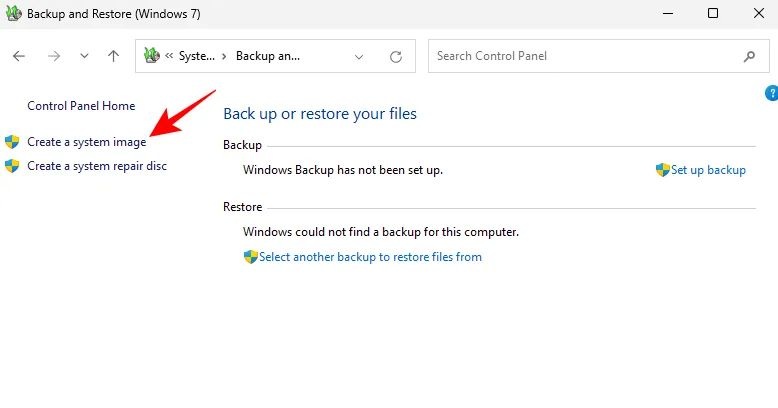Click the forward navigation arrow
778x408 pixels.
[54, 56]
